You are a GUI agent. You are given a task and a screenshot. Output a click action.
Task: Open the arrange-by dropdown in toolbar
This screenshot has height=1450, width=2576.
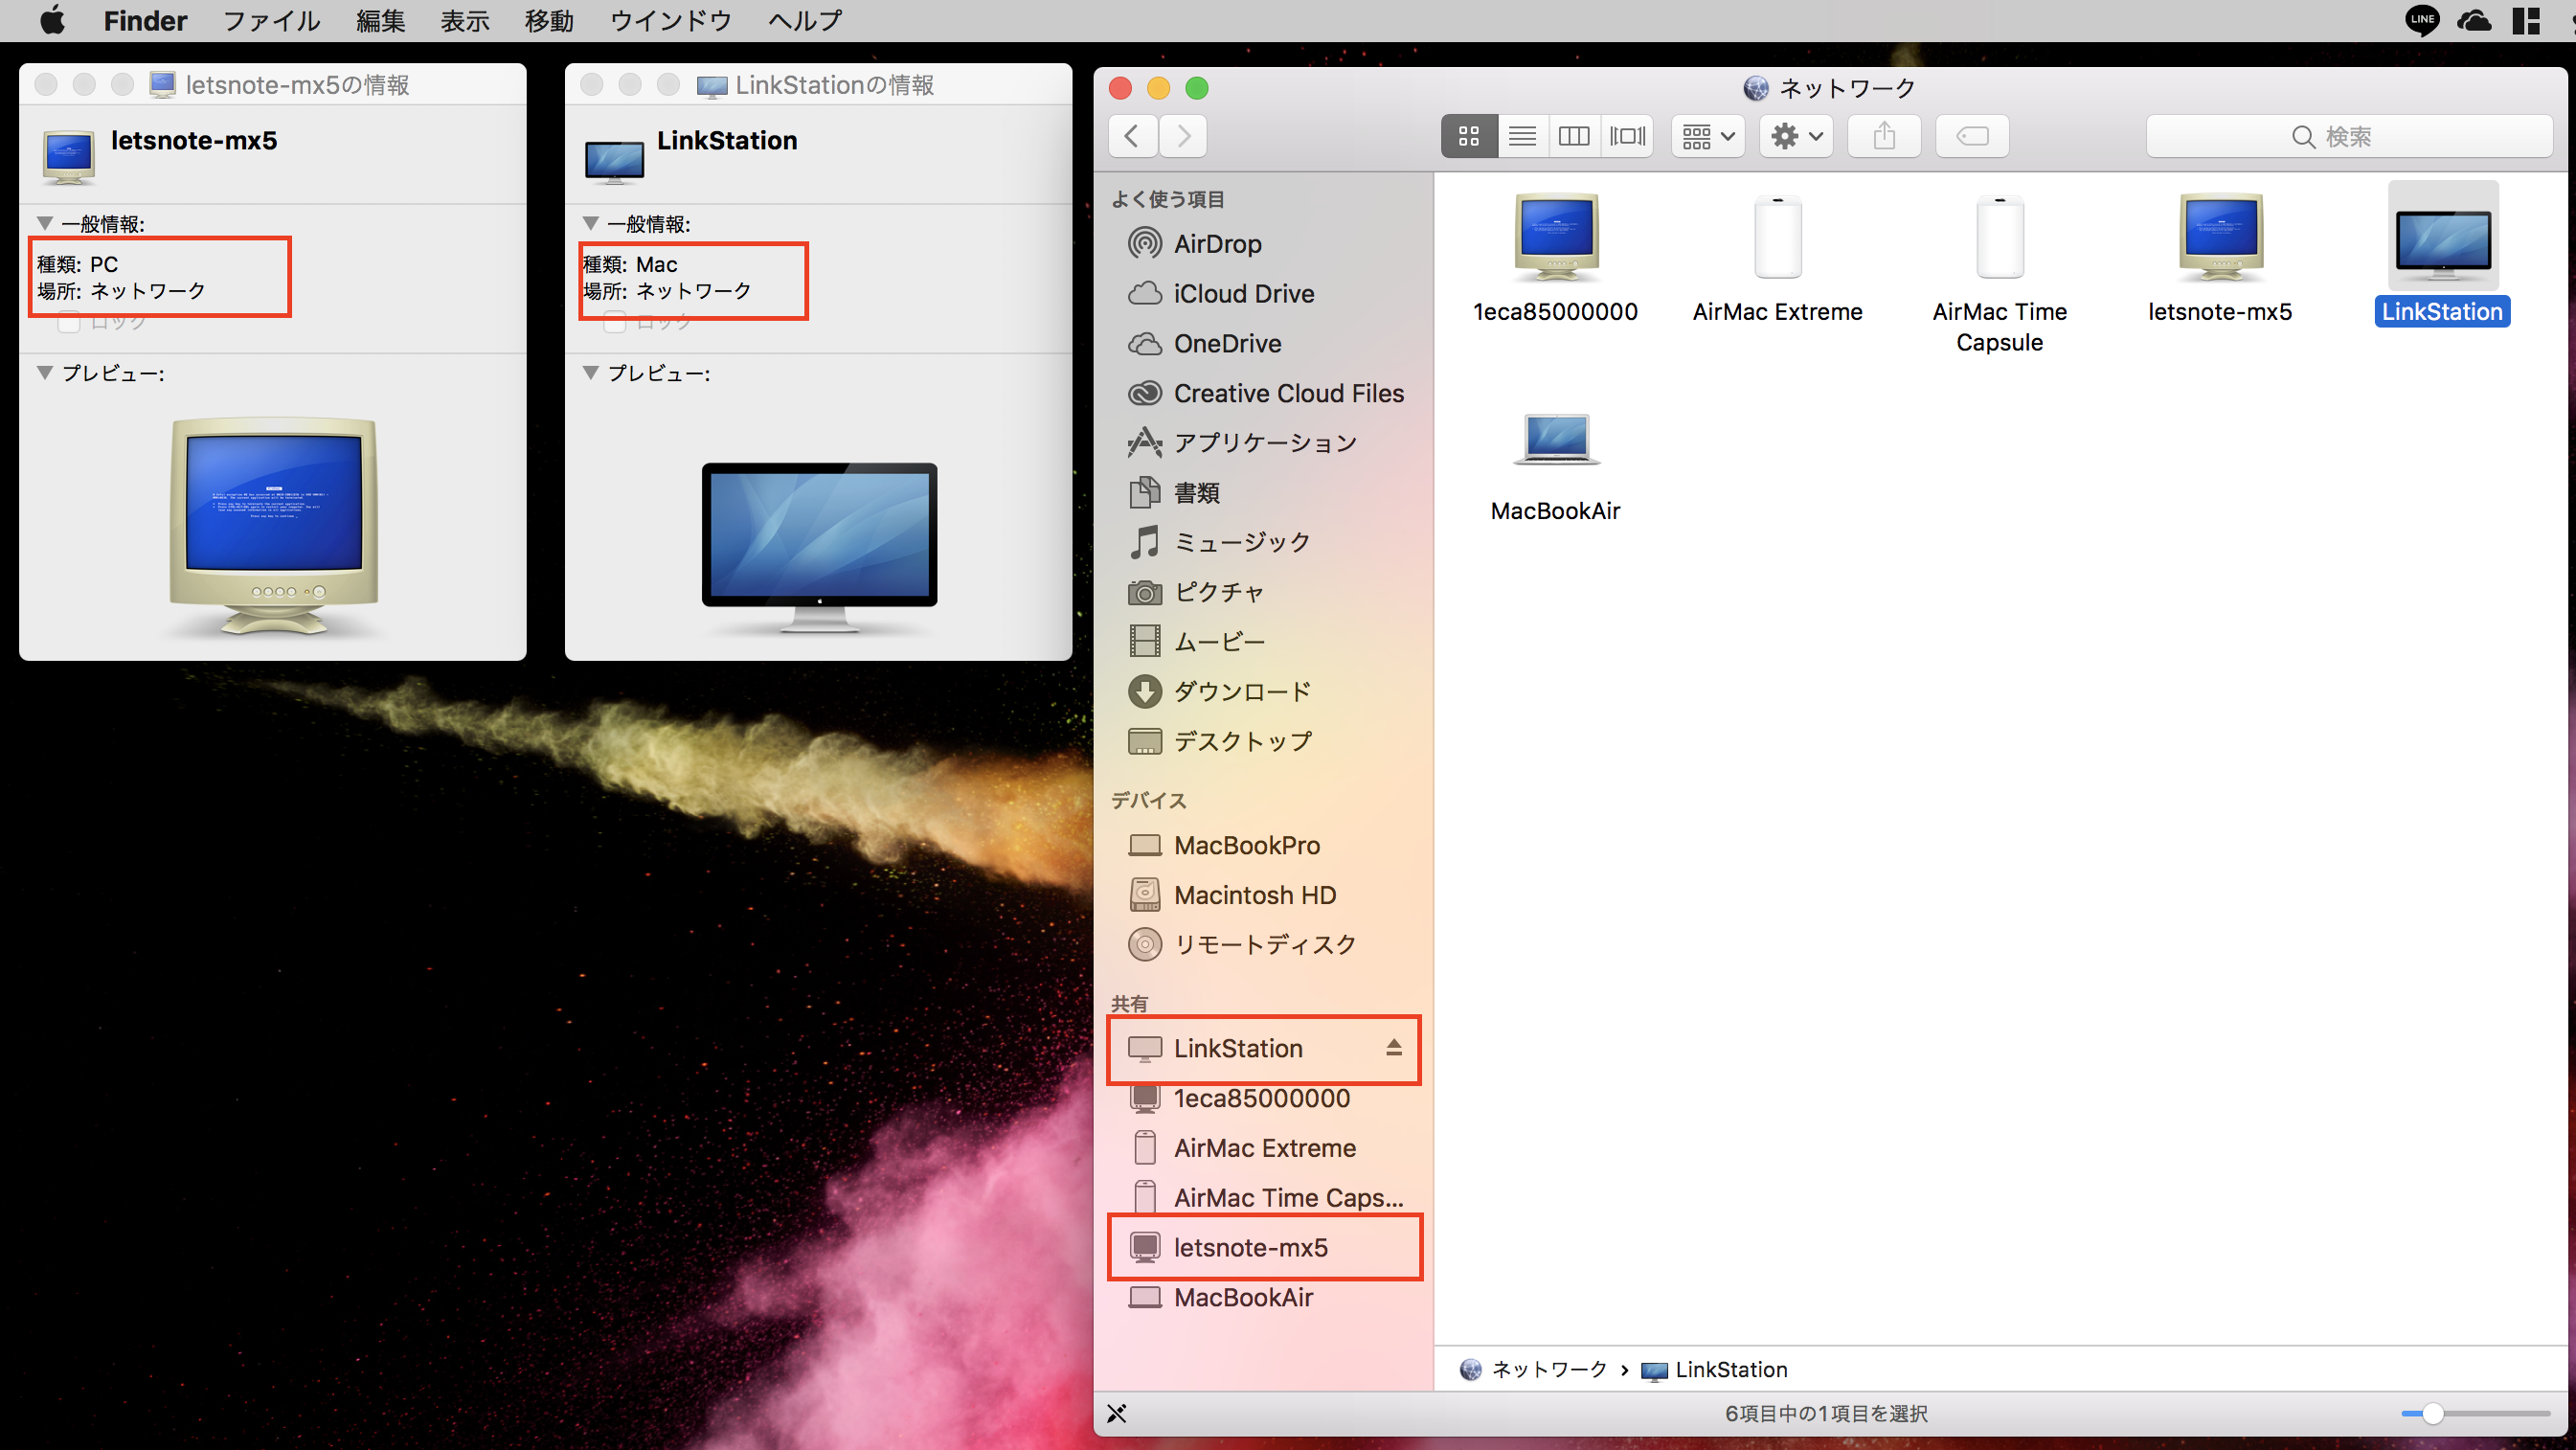(x=1707, y=136)
